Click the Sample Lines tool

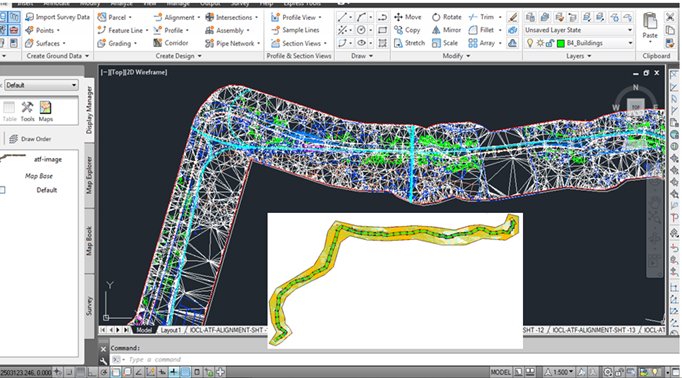tap(295, 30)
